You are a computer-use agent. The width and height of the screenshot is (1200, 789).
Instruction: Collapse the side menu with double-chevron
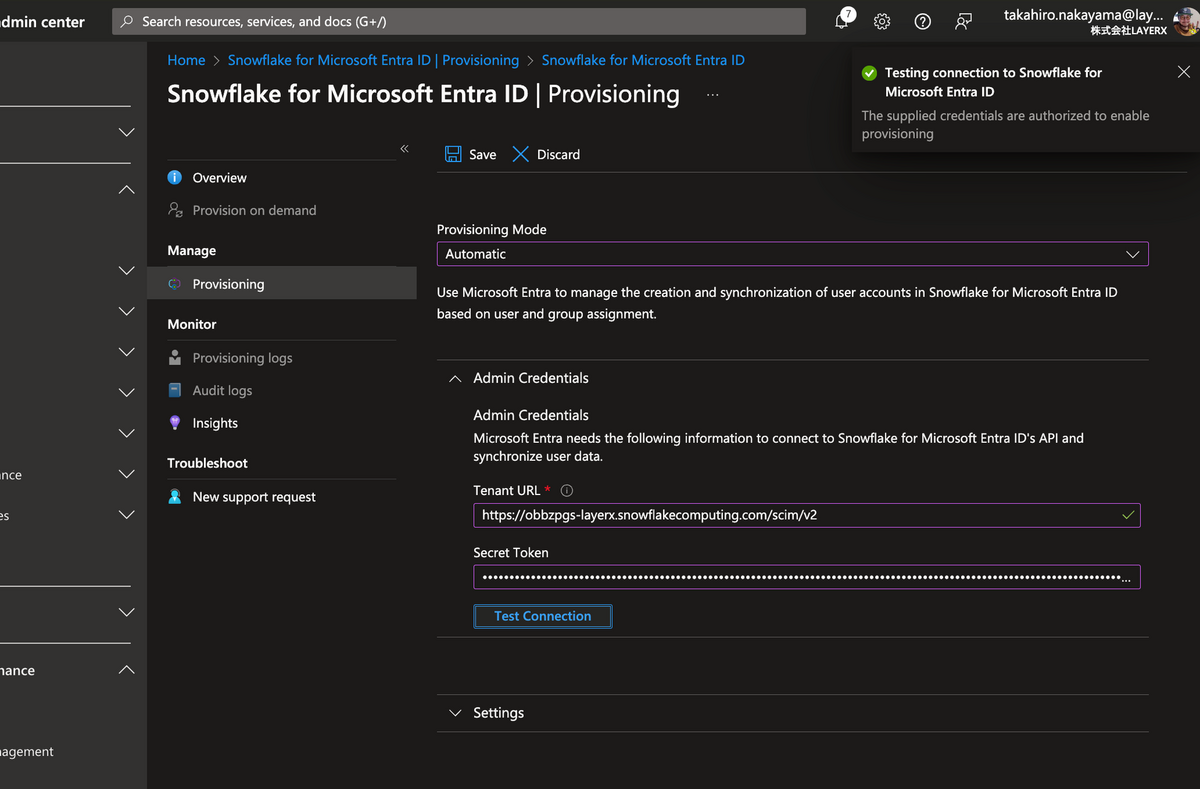tap(404, 148)
